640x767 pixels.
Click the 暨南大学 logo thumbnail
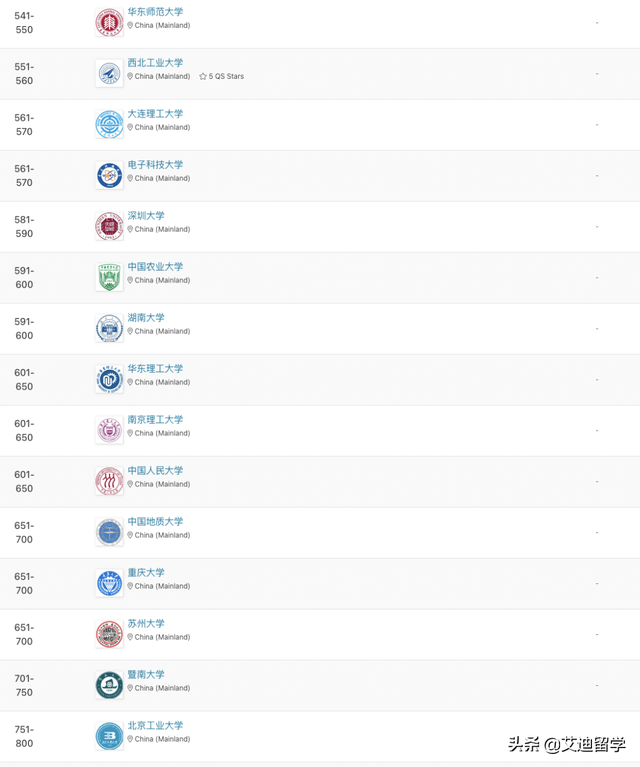(109, 685)
